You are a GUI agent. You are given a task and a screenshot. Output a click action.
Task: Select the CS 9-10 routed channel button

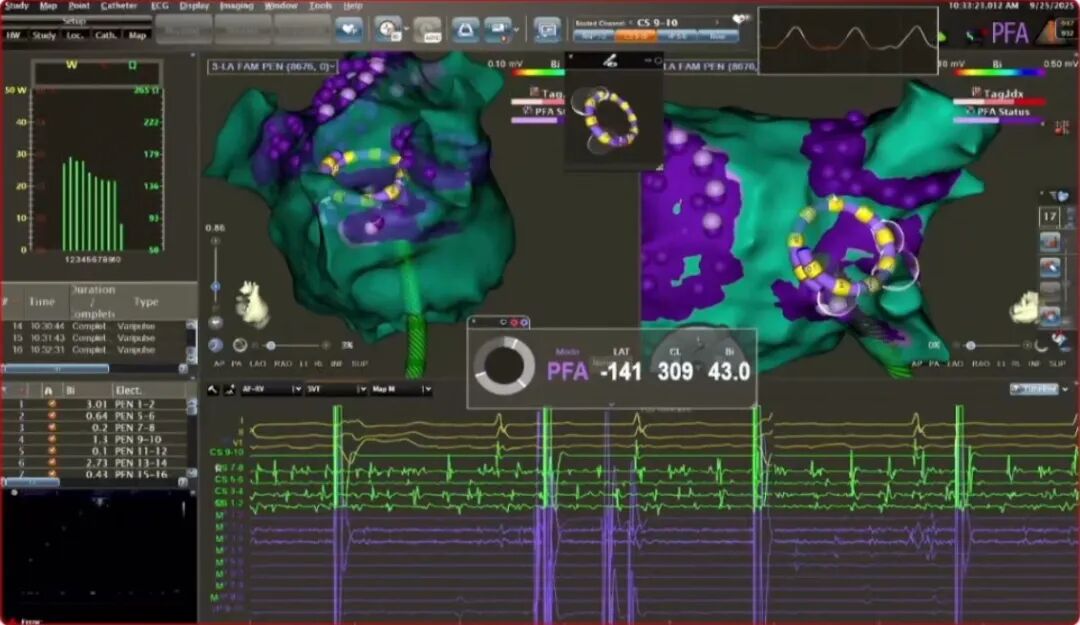click(632, 35)
